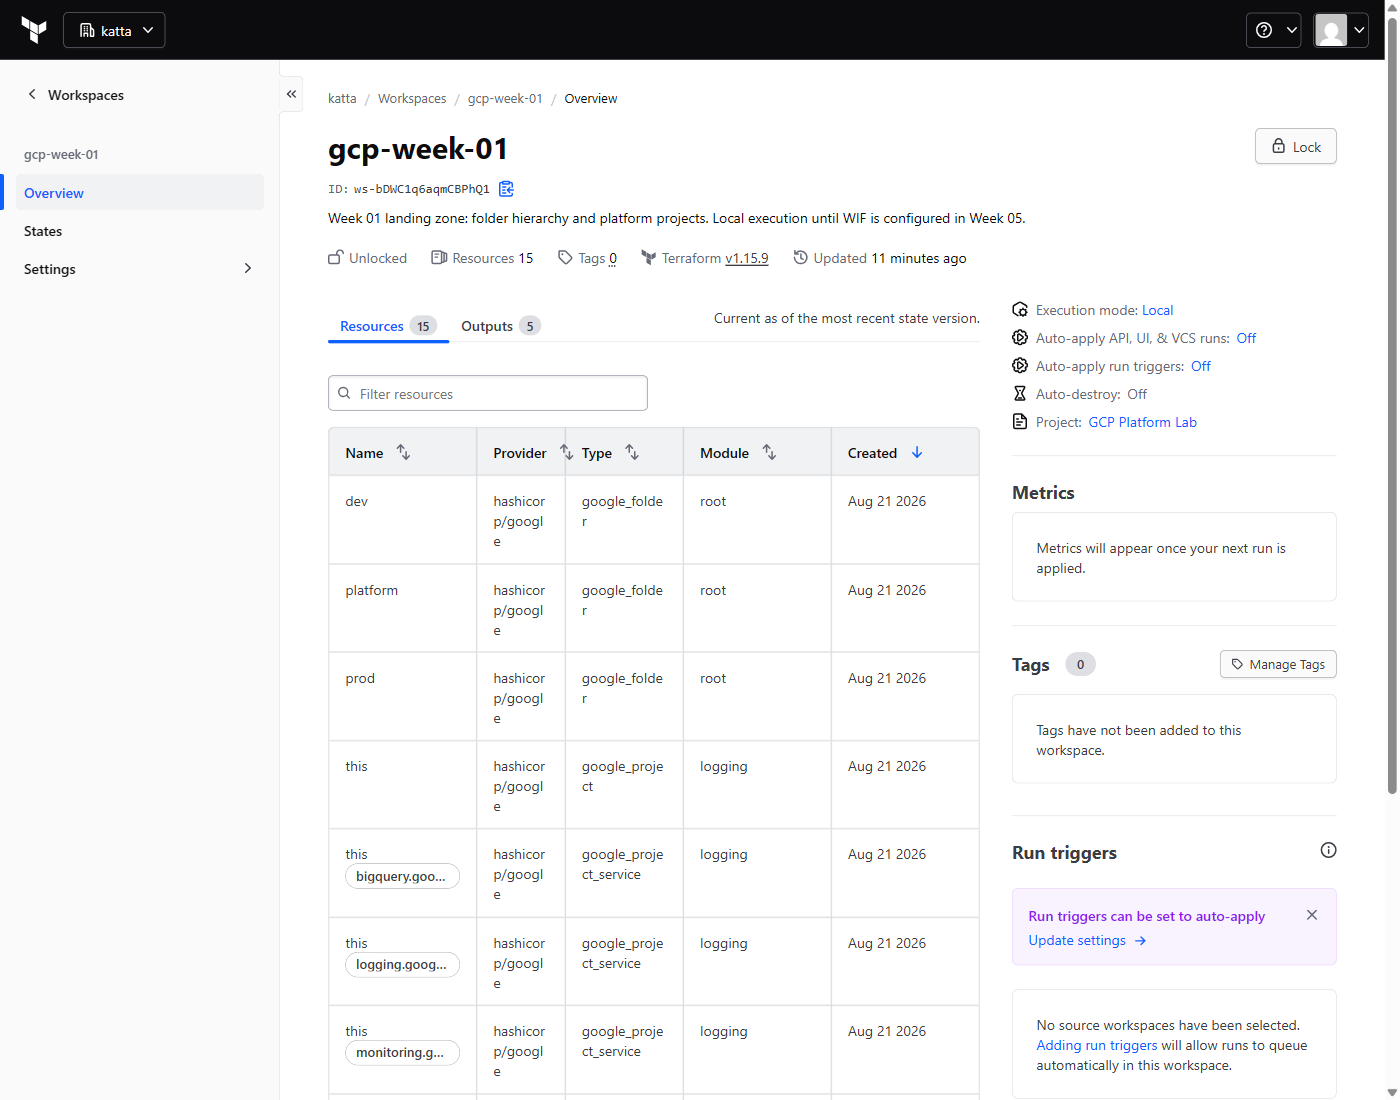Collapse the sidebar with the double chevron

pos(291,94)
